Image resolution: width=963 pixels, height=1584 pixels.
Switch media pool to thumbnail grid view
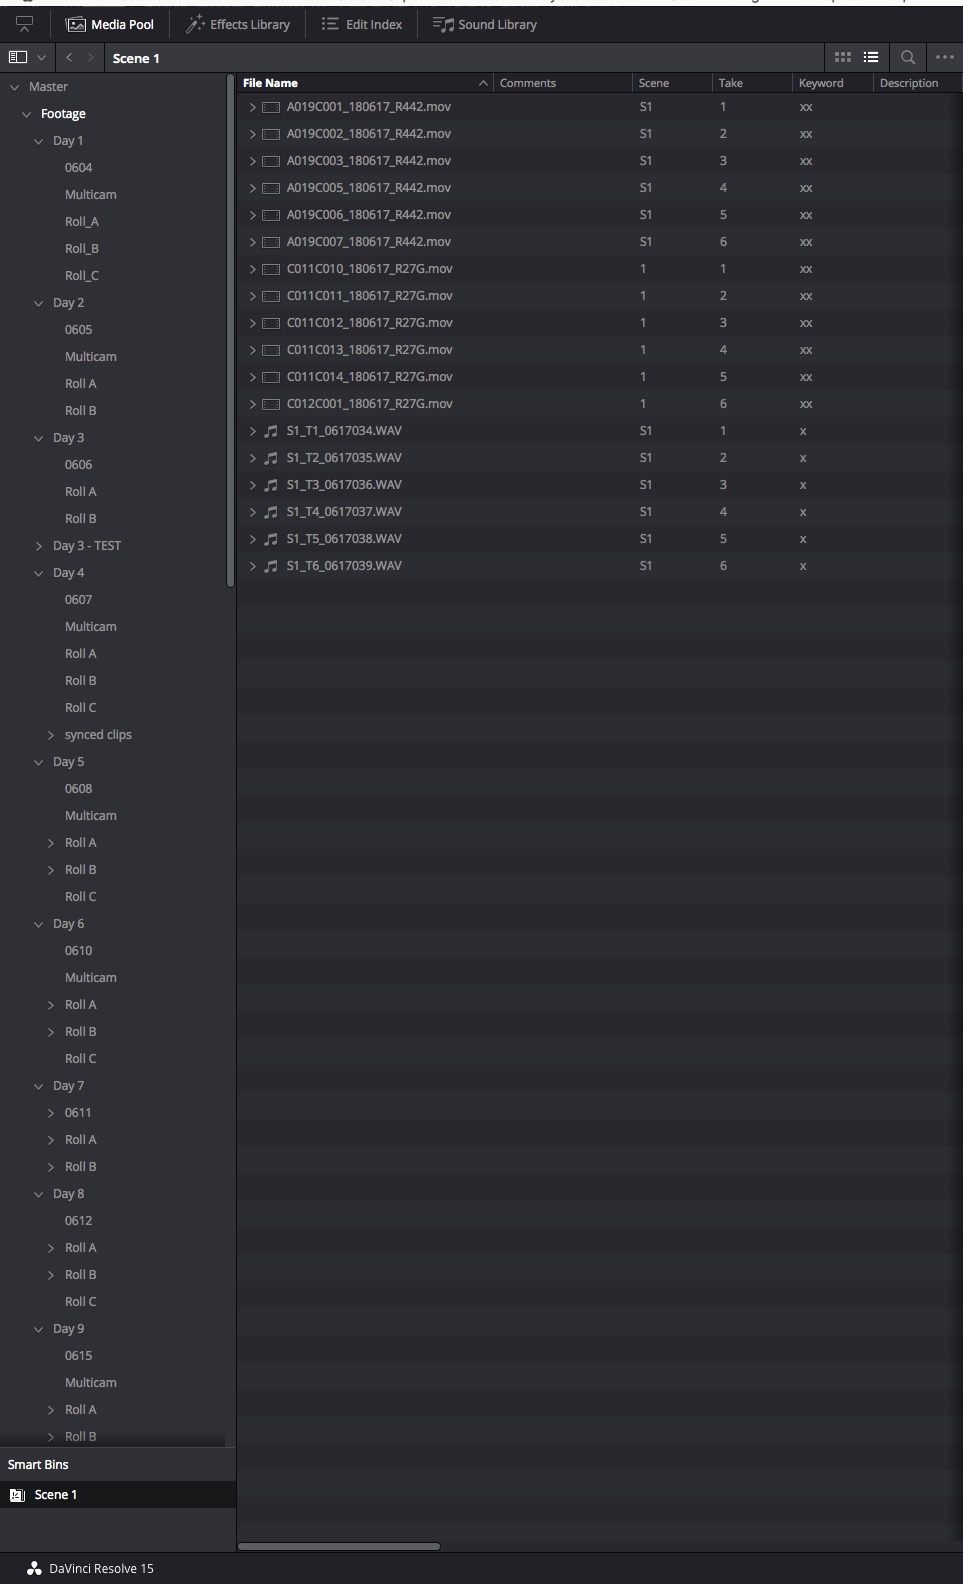[x=843, y=58]
